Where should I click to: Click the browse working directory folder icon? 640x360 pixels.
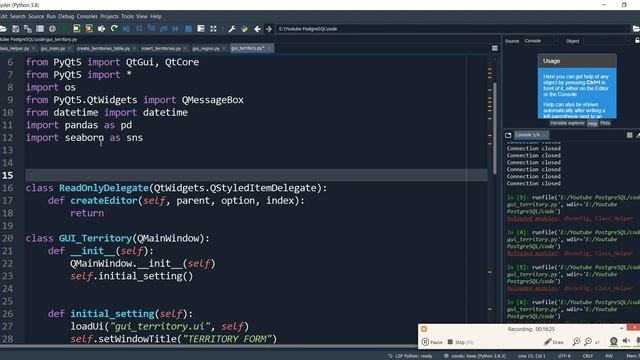pyautogui.click(x=636, y=29)
